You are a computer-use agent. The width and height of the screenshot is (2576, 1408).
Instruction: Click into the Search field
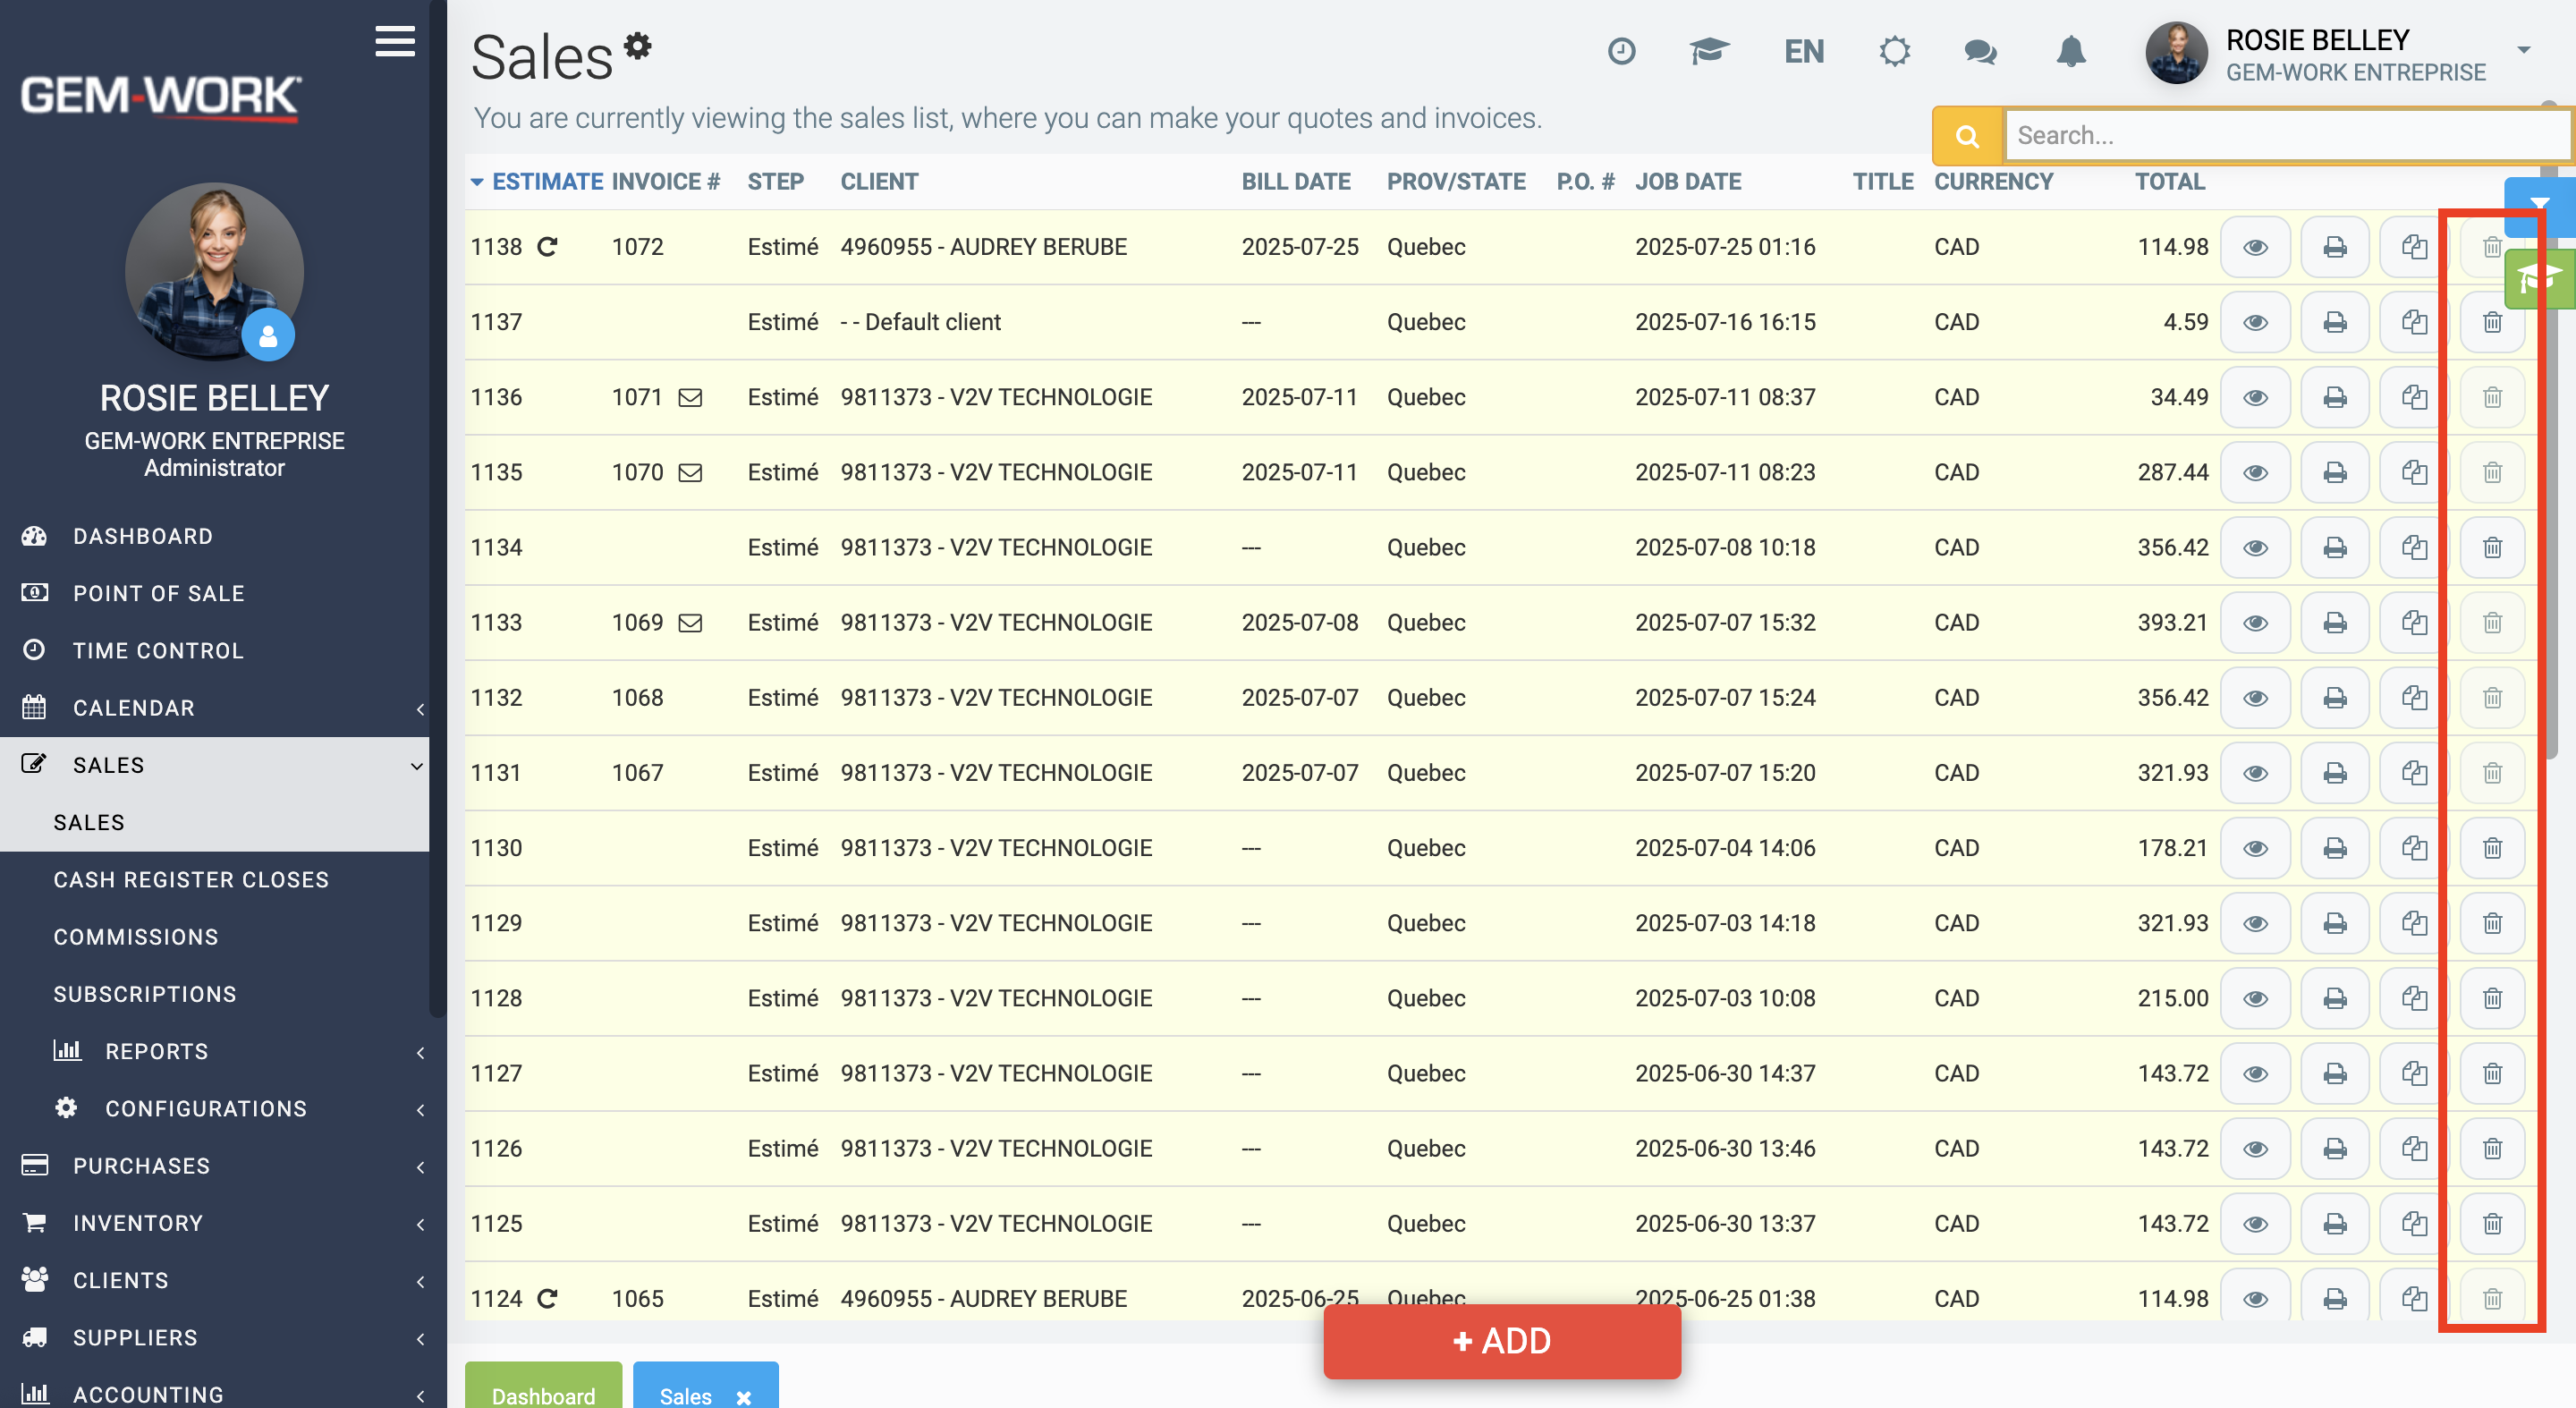click(2288, 135)
